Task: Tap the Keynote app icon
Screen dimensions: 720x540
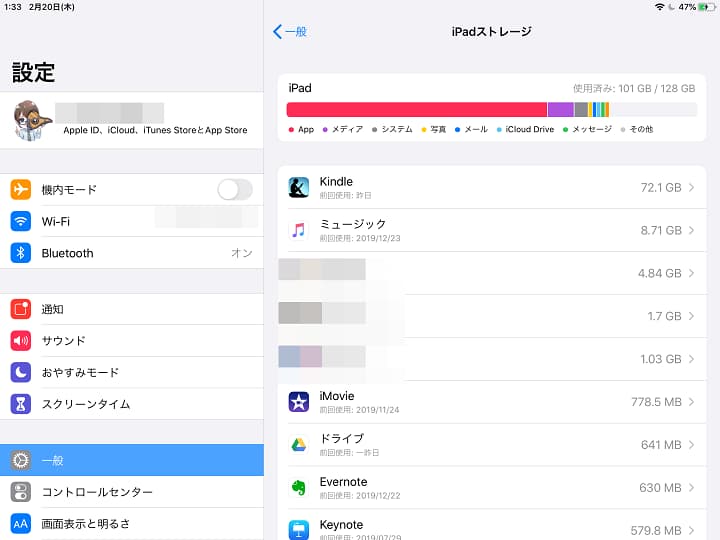Action: coord(298,530)
